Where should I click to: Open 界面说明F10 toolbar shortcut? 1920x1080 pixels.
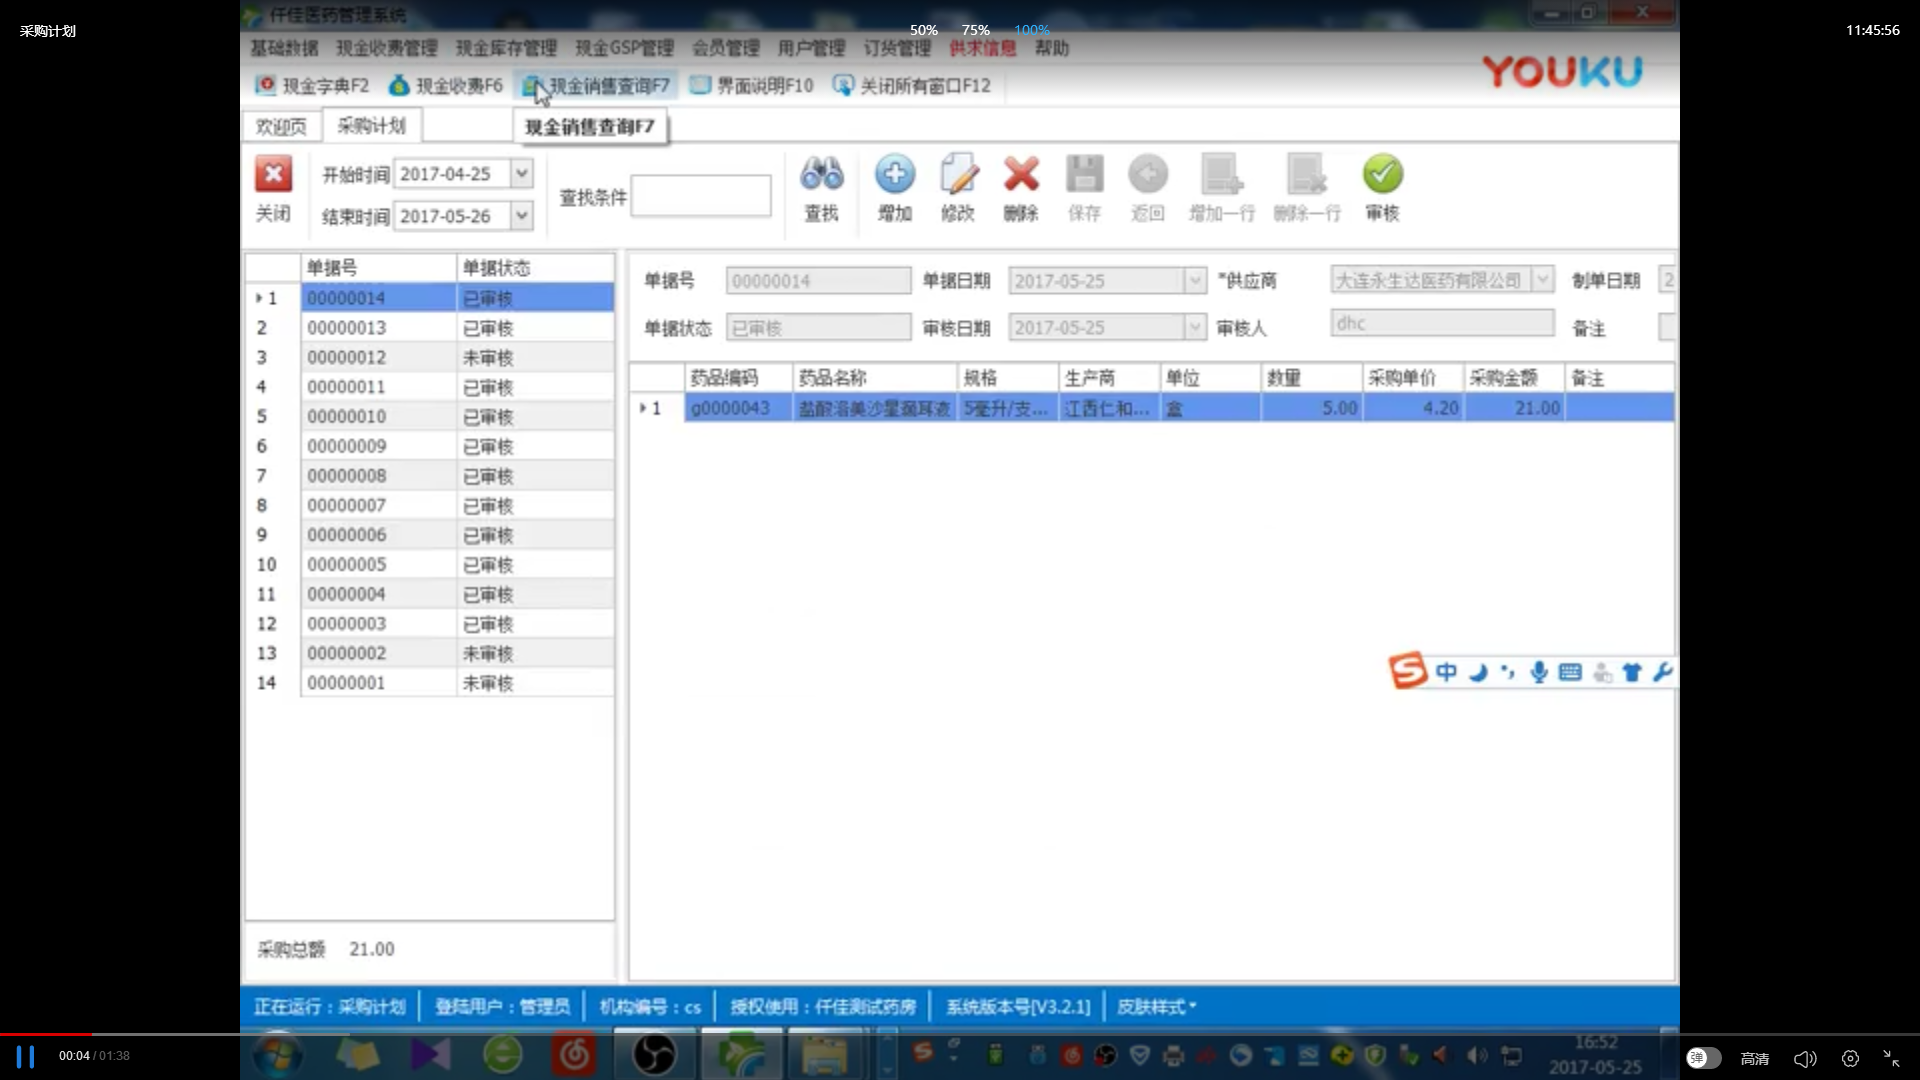pos(752,86)
